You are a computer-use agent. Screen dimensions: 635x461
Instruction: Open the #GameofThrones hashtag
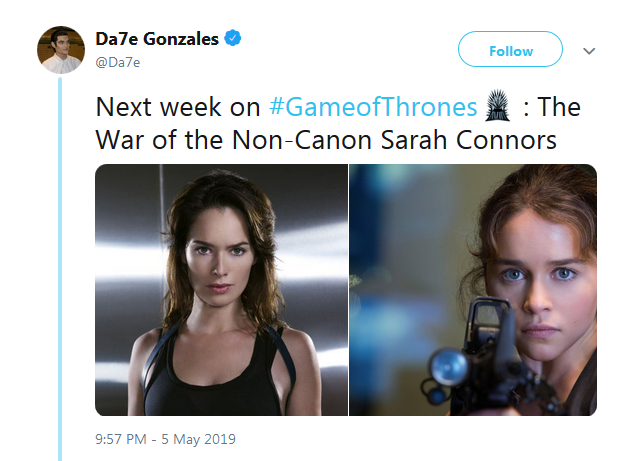click(373, 107)
